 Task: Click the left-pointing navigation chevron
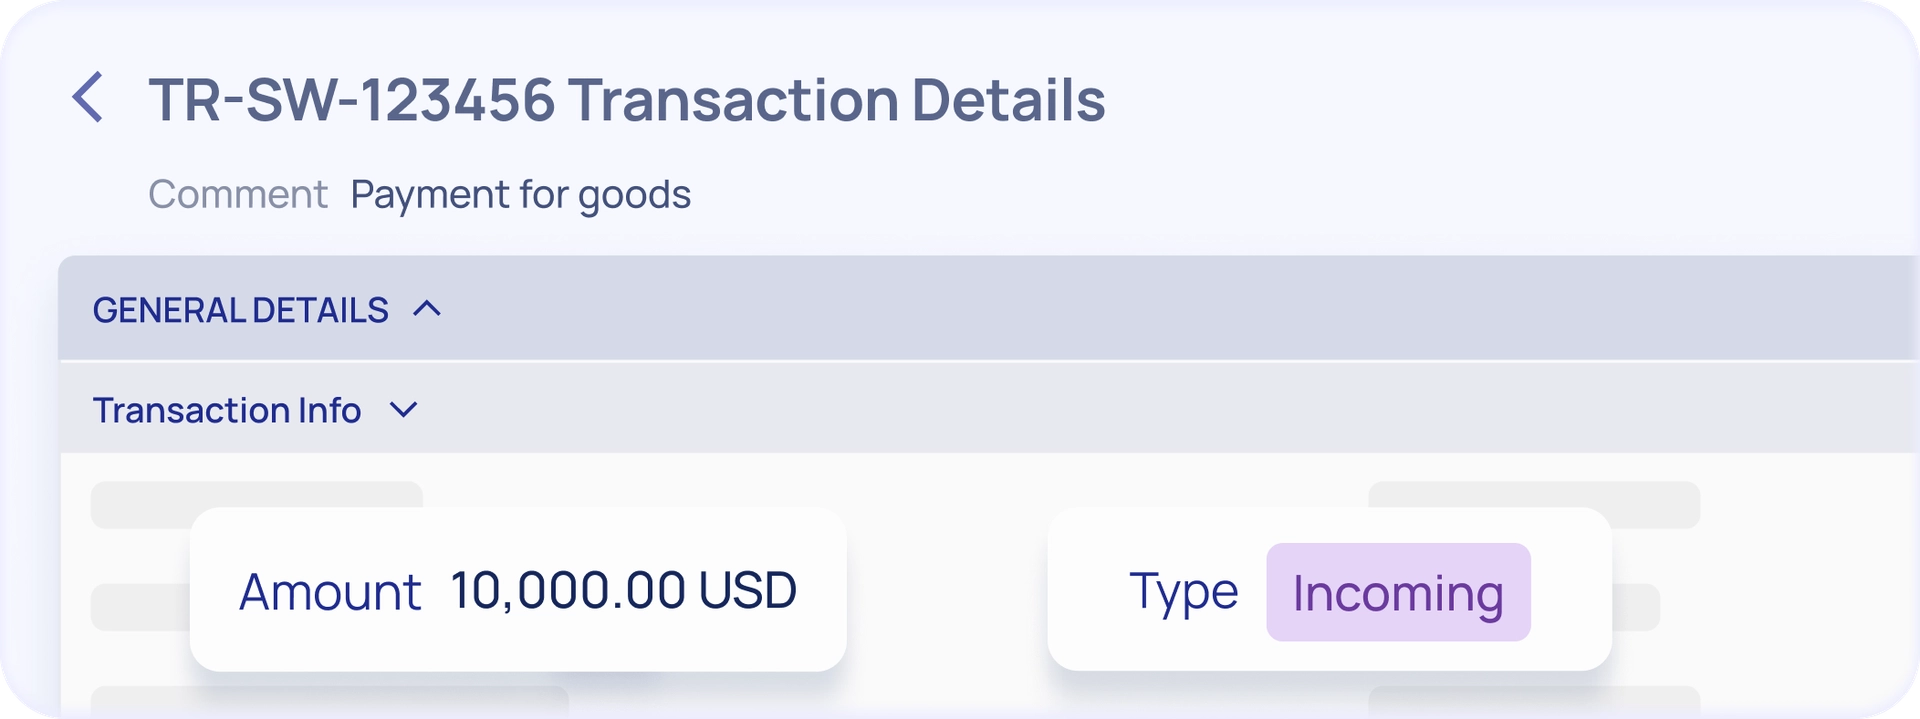88,97
